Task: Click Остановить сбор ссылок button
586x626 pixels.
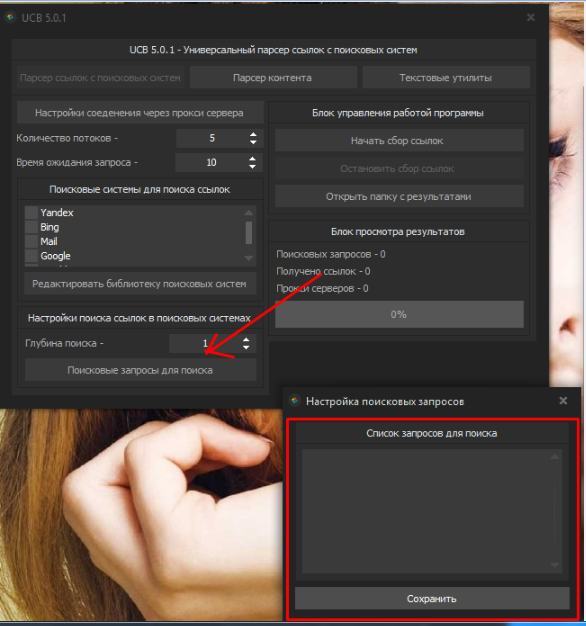Action: tap(399, 168)
